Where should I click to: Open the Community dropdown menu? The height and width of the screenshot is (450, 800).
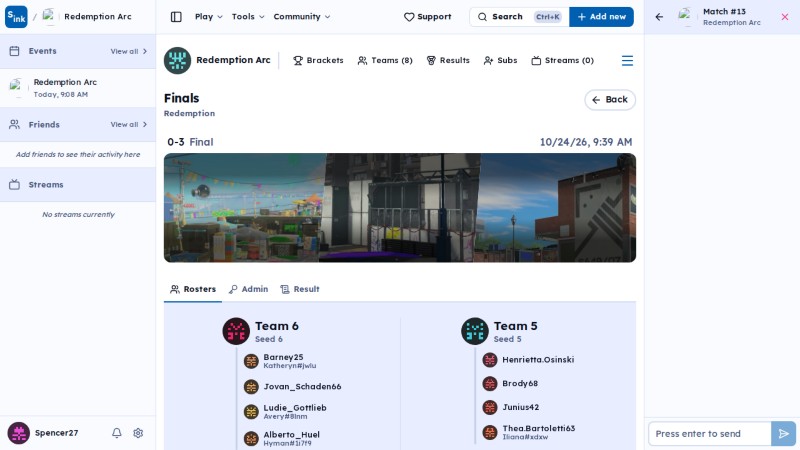coord(302,17)
